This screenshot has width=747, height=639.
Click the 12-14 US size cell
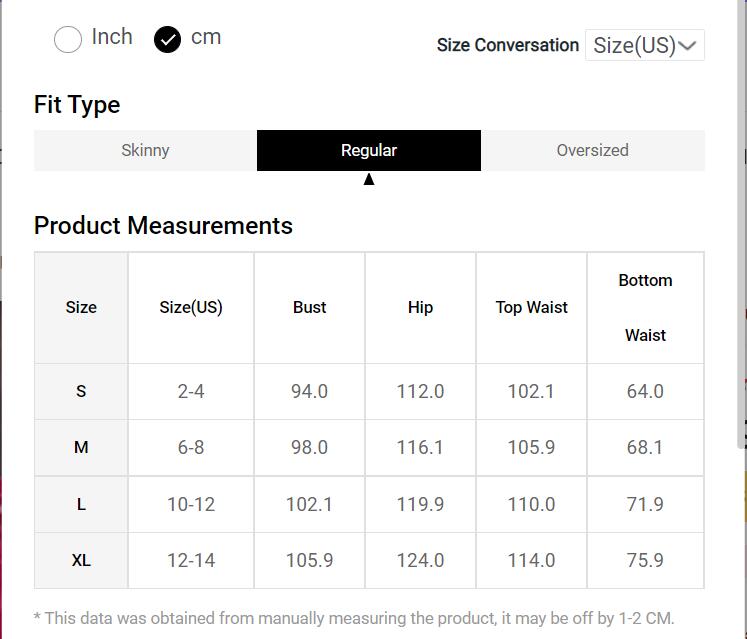click(191, 560)
